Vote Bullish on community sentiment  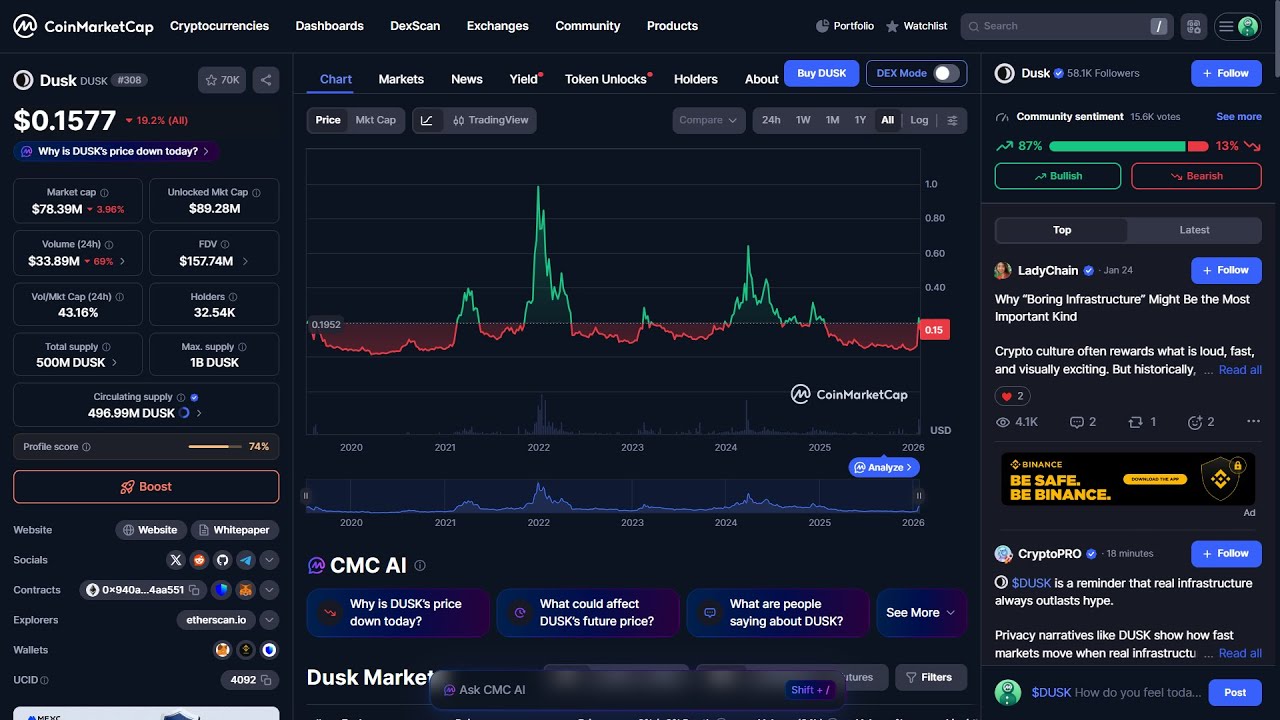tap(1058, 176)
